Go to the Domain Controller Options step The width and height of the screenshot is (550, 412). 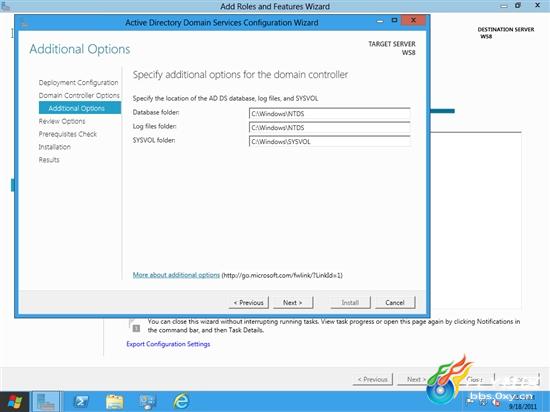tap(79, 95)
